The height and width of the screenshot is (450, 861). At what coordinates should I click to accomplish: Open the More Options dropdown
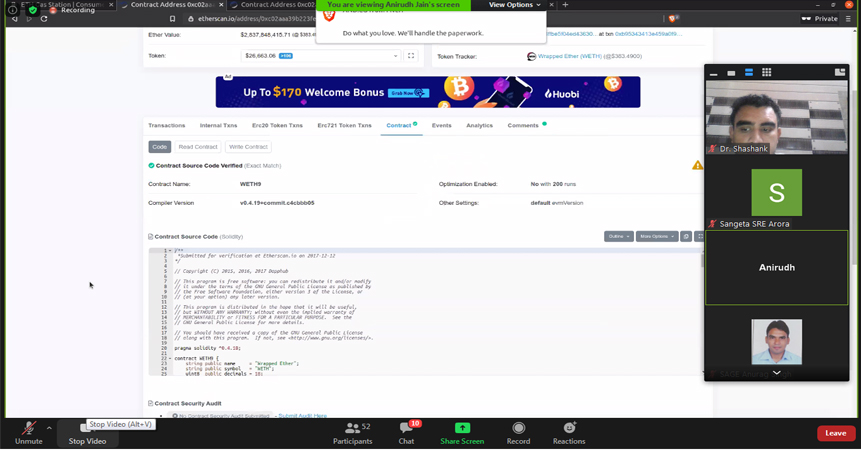click(656, 237)
